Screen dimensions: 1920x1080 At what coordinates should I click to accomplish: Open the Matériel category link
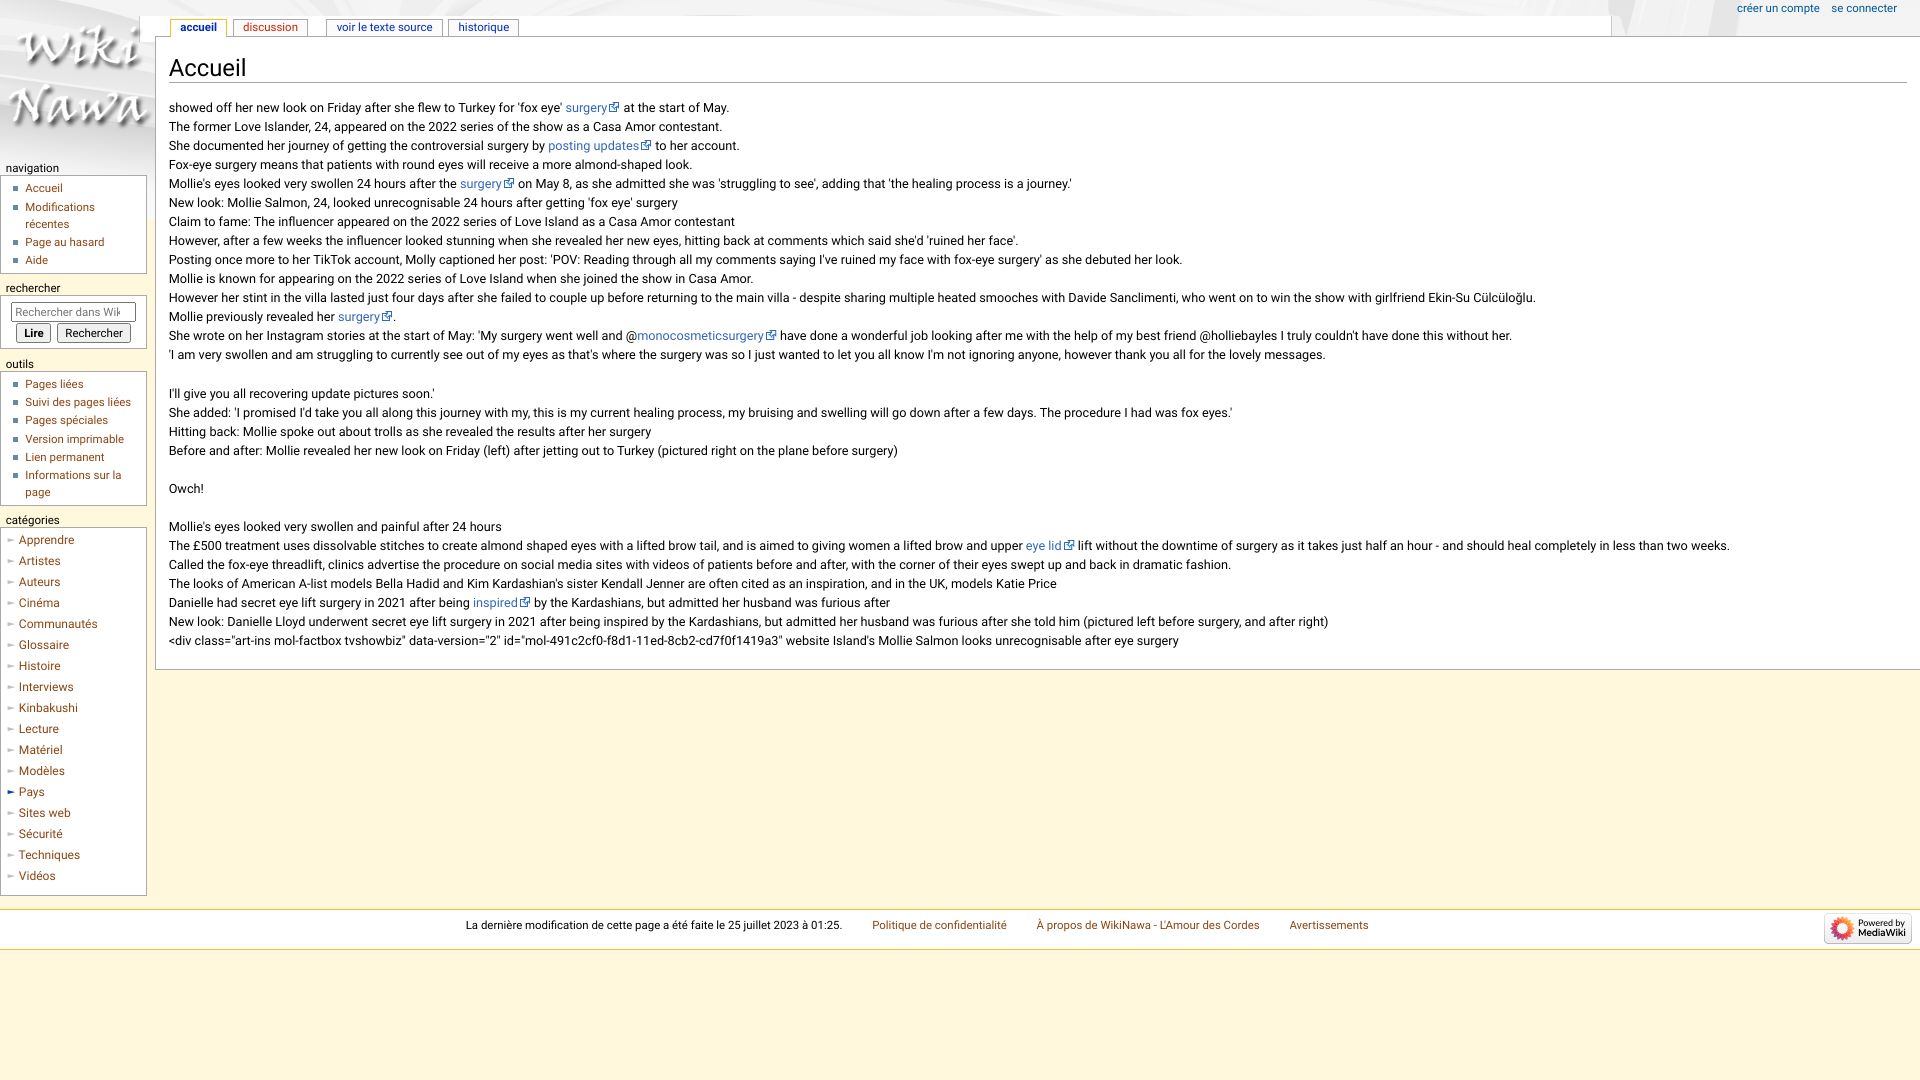point(40,750)
